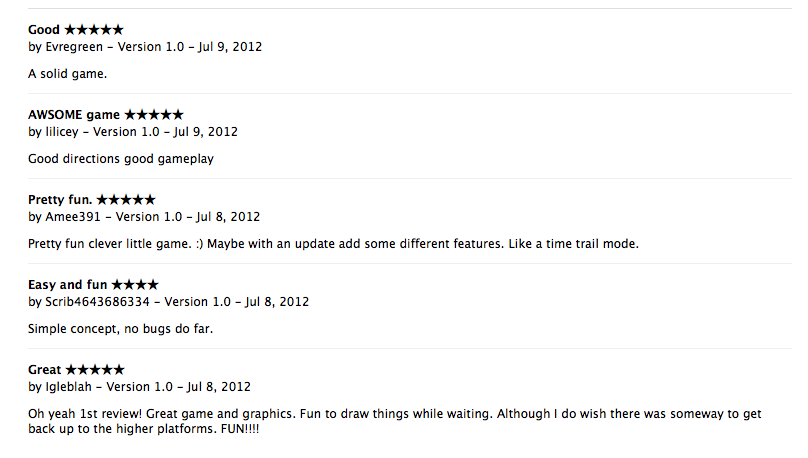Screen dimensions: 808x458
Task: Open the Amee391 reviewer byline
Action: pos(144,217)
